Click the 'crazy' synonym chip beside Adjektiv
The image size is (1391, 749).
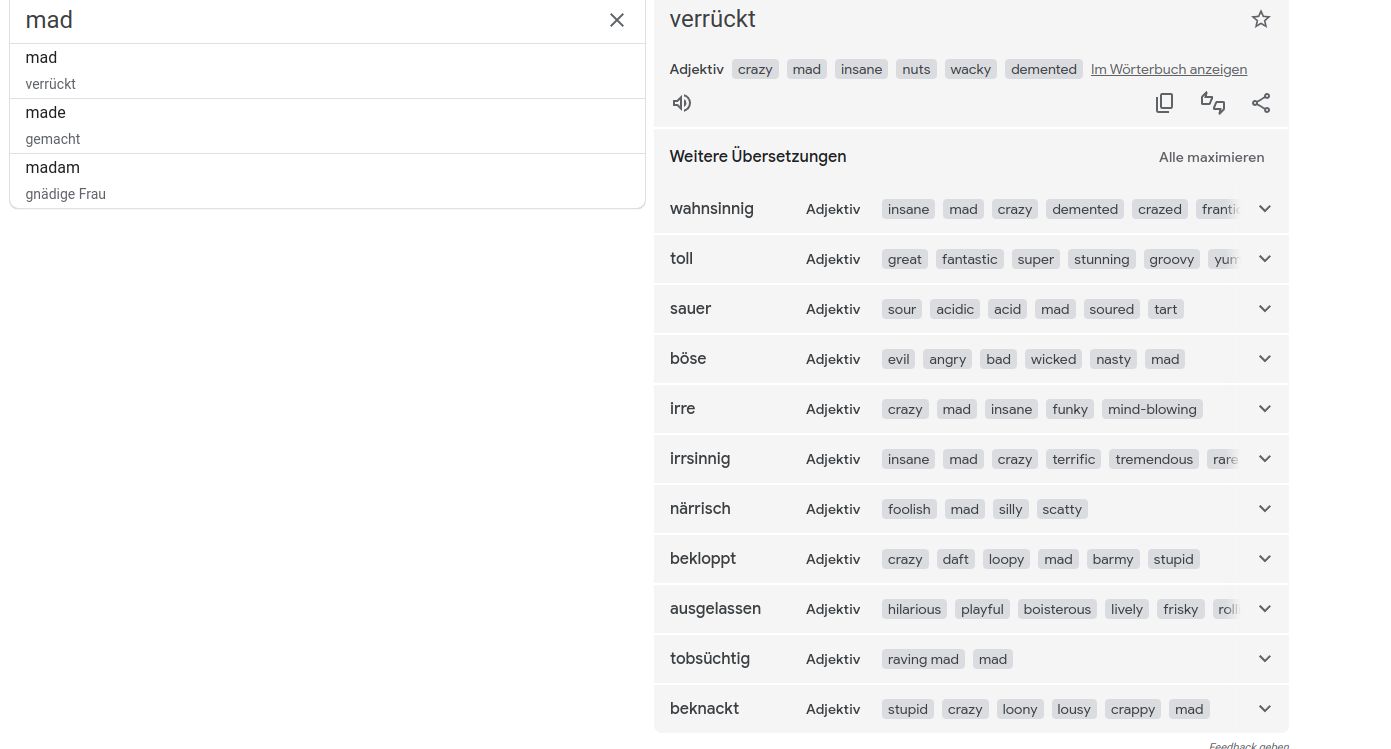[x=755, y=69]
